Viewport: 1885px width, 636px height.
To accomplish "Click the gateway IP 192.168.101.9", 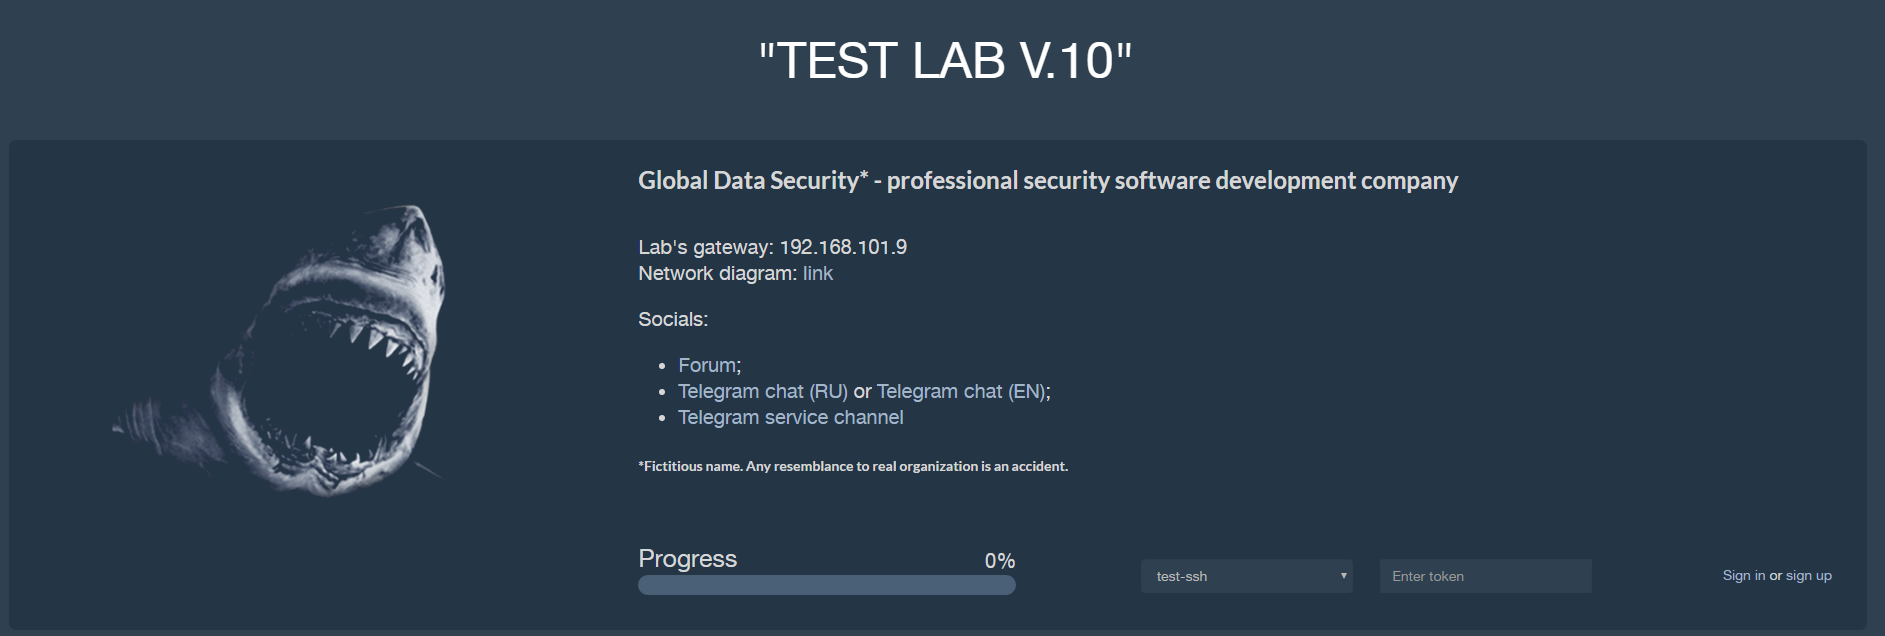I will coord(843,248).
